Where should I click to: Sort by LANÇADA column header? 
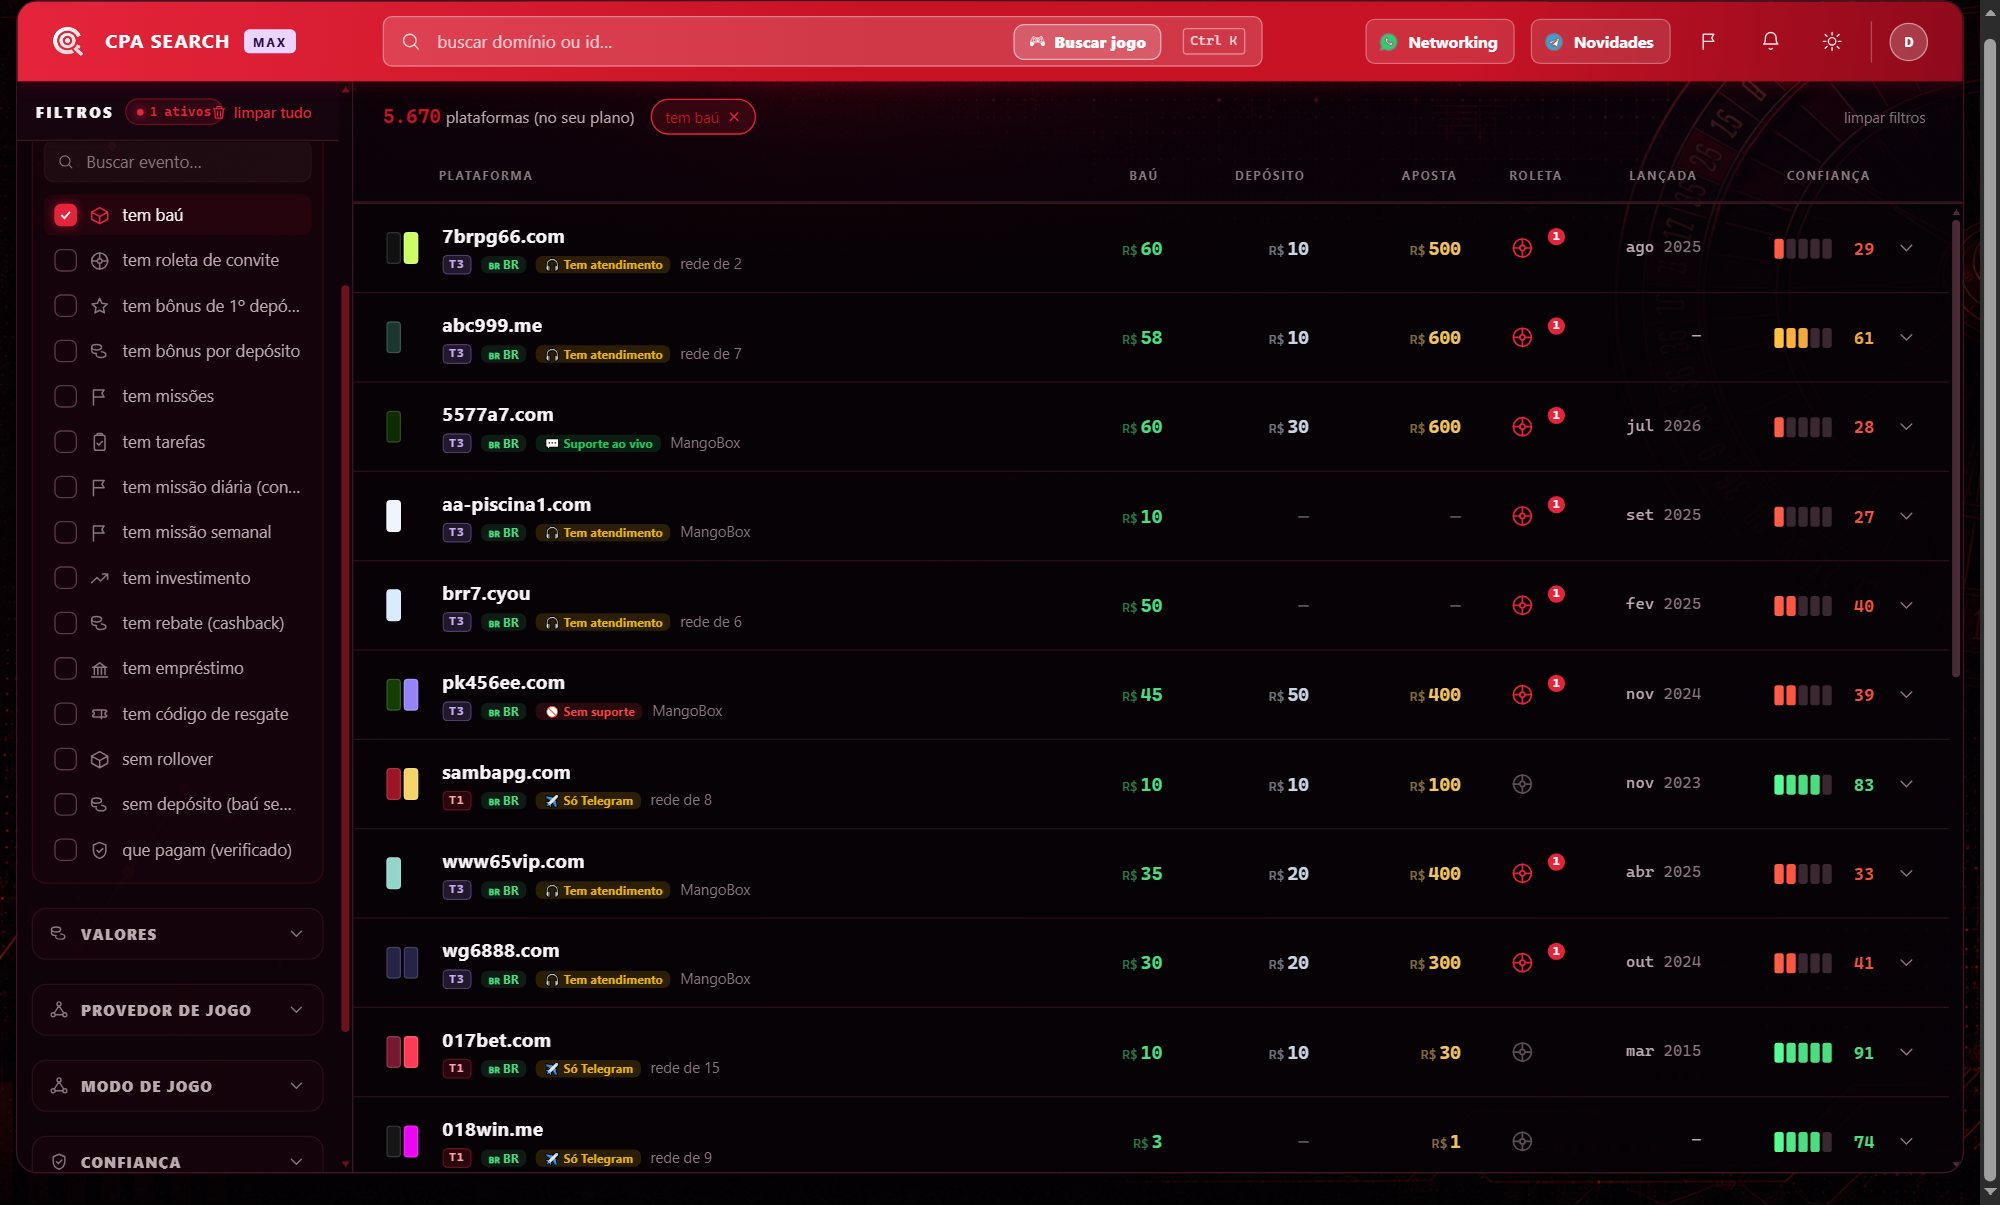[1662, 176]
